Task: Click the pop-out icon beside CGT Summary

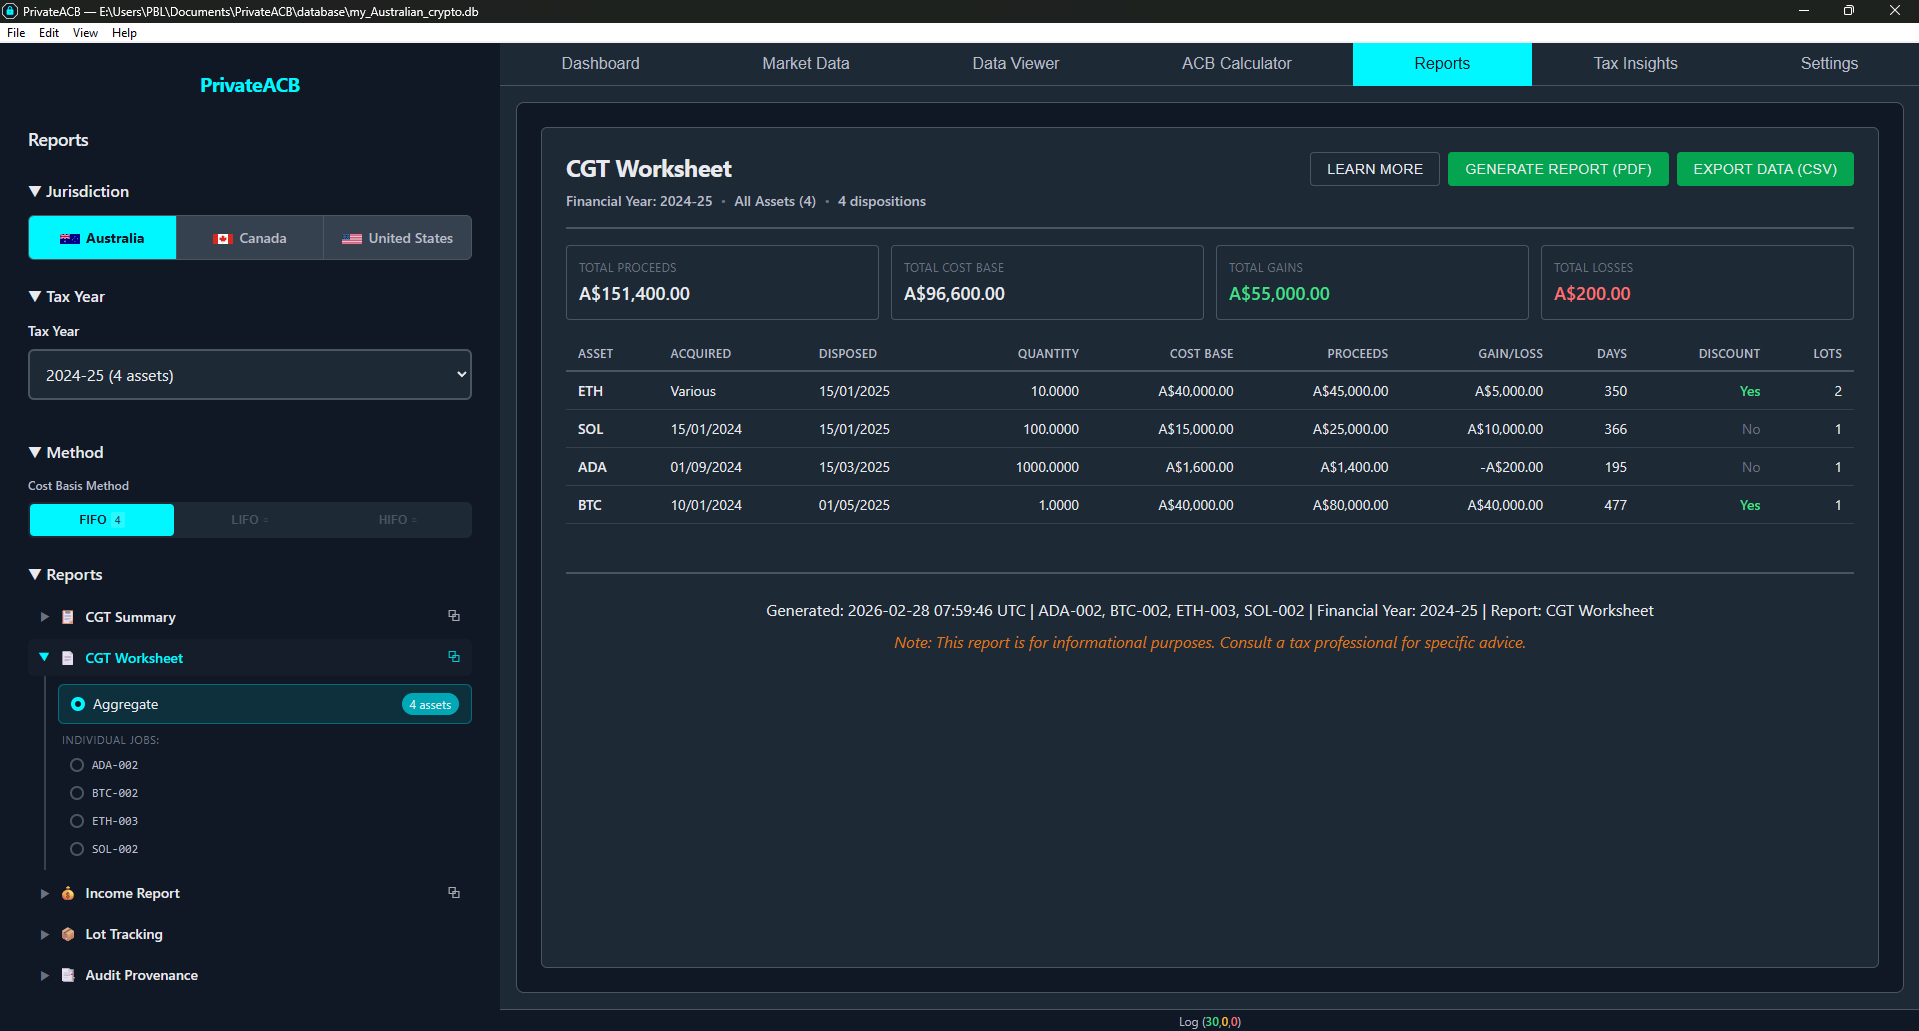Action: pos(454,616)
